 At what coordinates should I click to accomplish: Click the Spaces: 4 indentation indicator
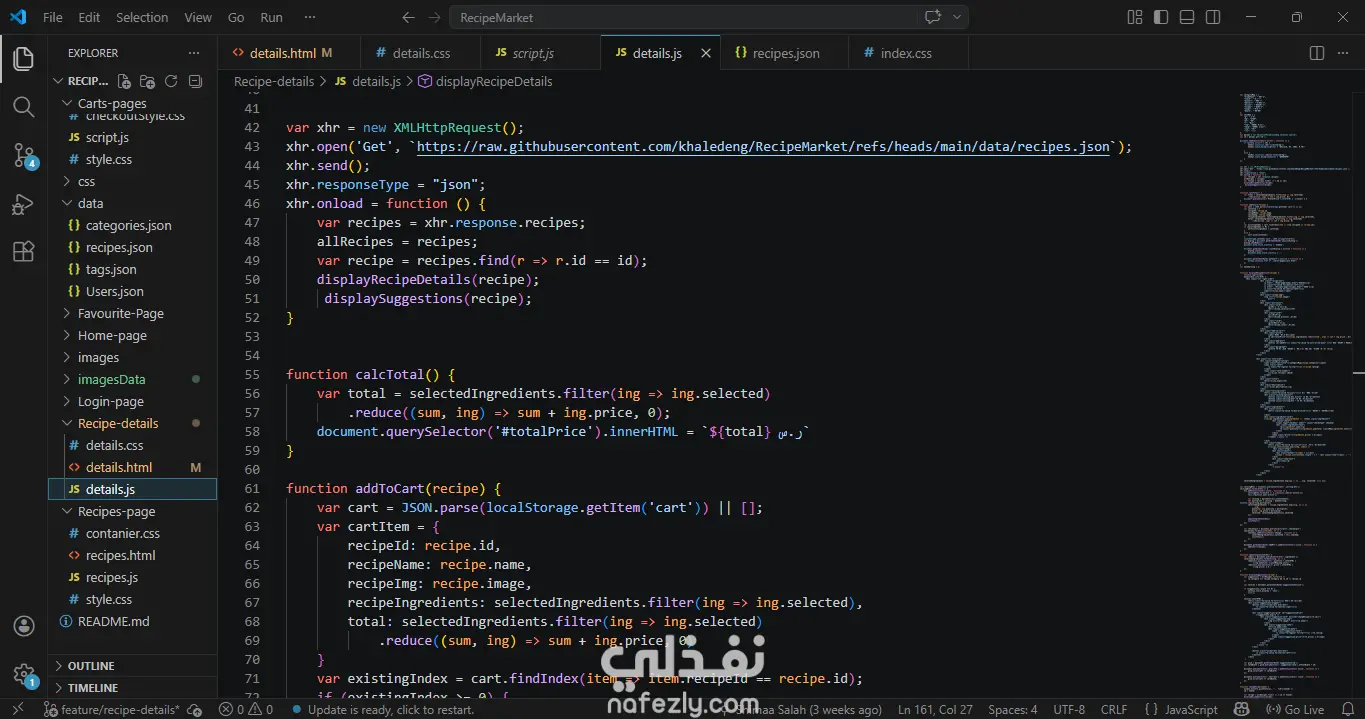pos(1013,709)
